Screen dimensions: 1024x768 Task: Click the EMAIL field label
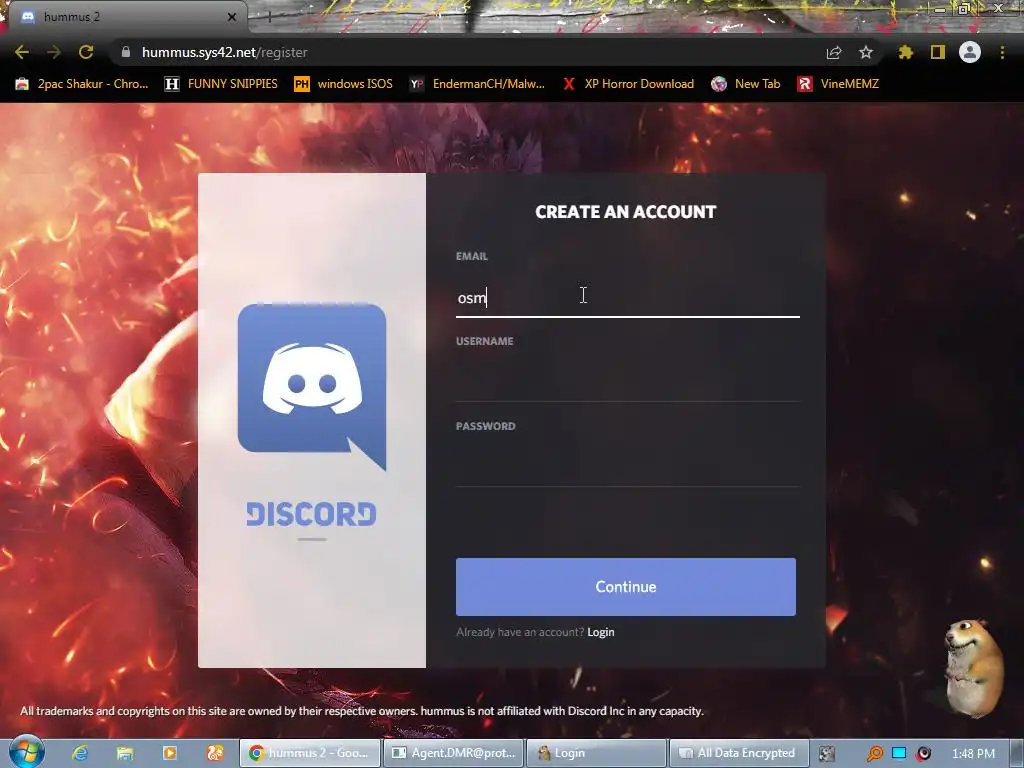[472, 256]
